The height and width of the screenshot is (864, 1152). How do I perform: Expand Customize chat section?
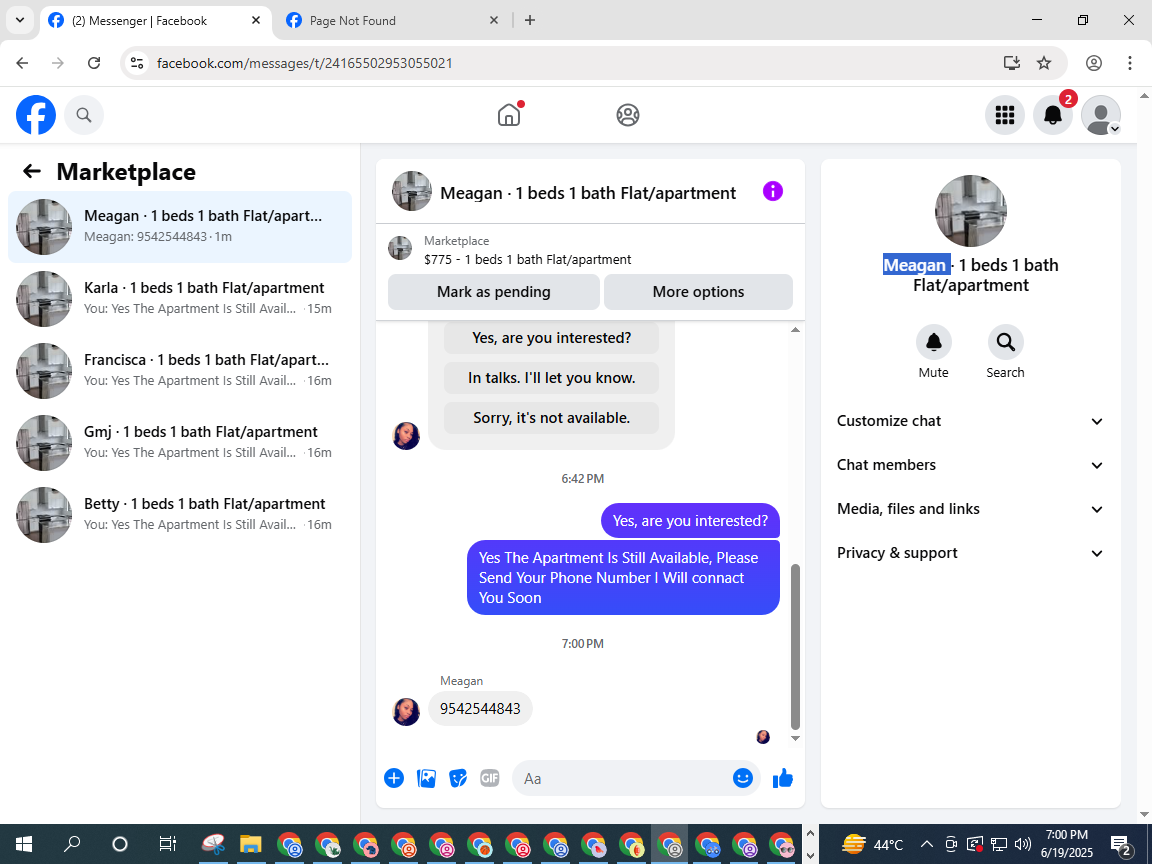coord(970,421)
